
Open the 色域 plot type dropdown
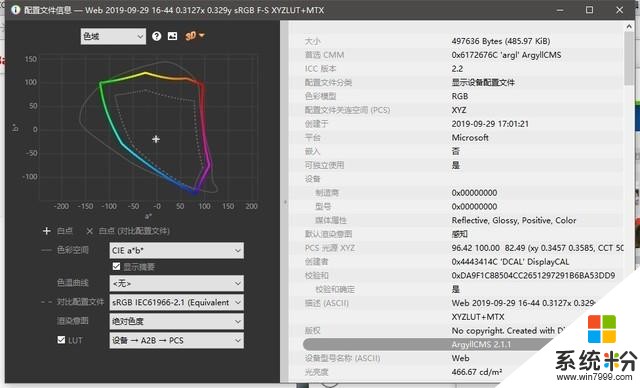[113, 36]
